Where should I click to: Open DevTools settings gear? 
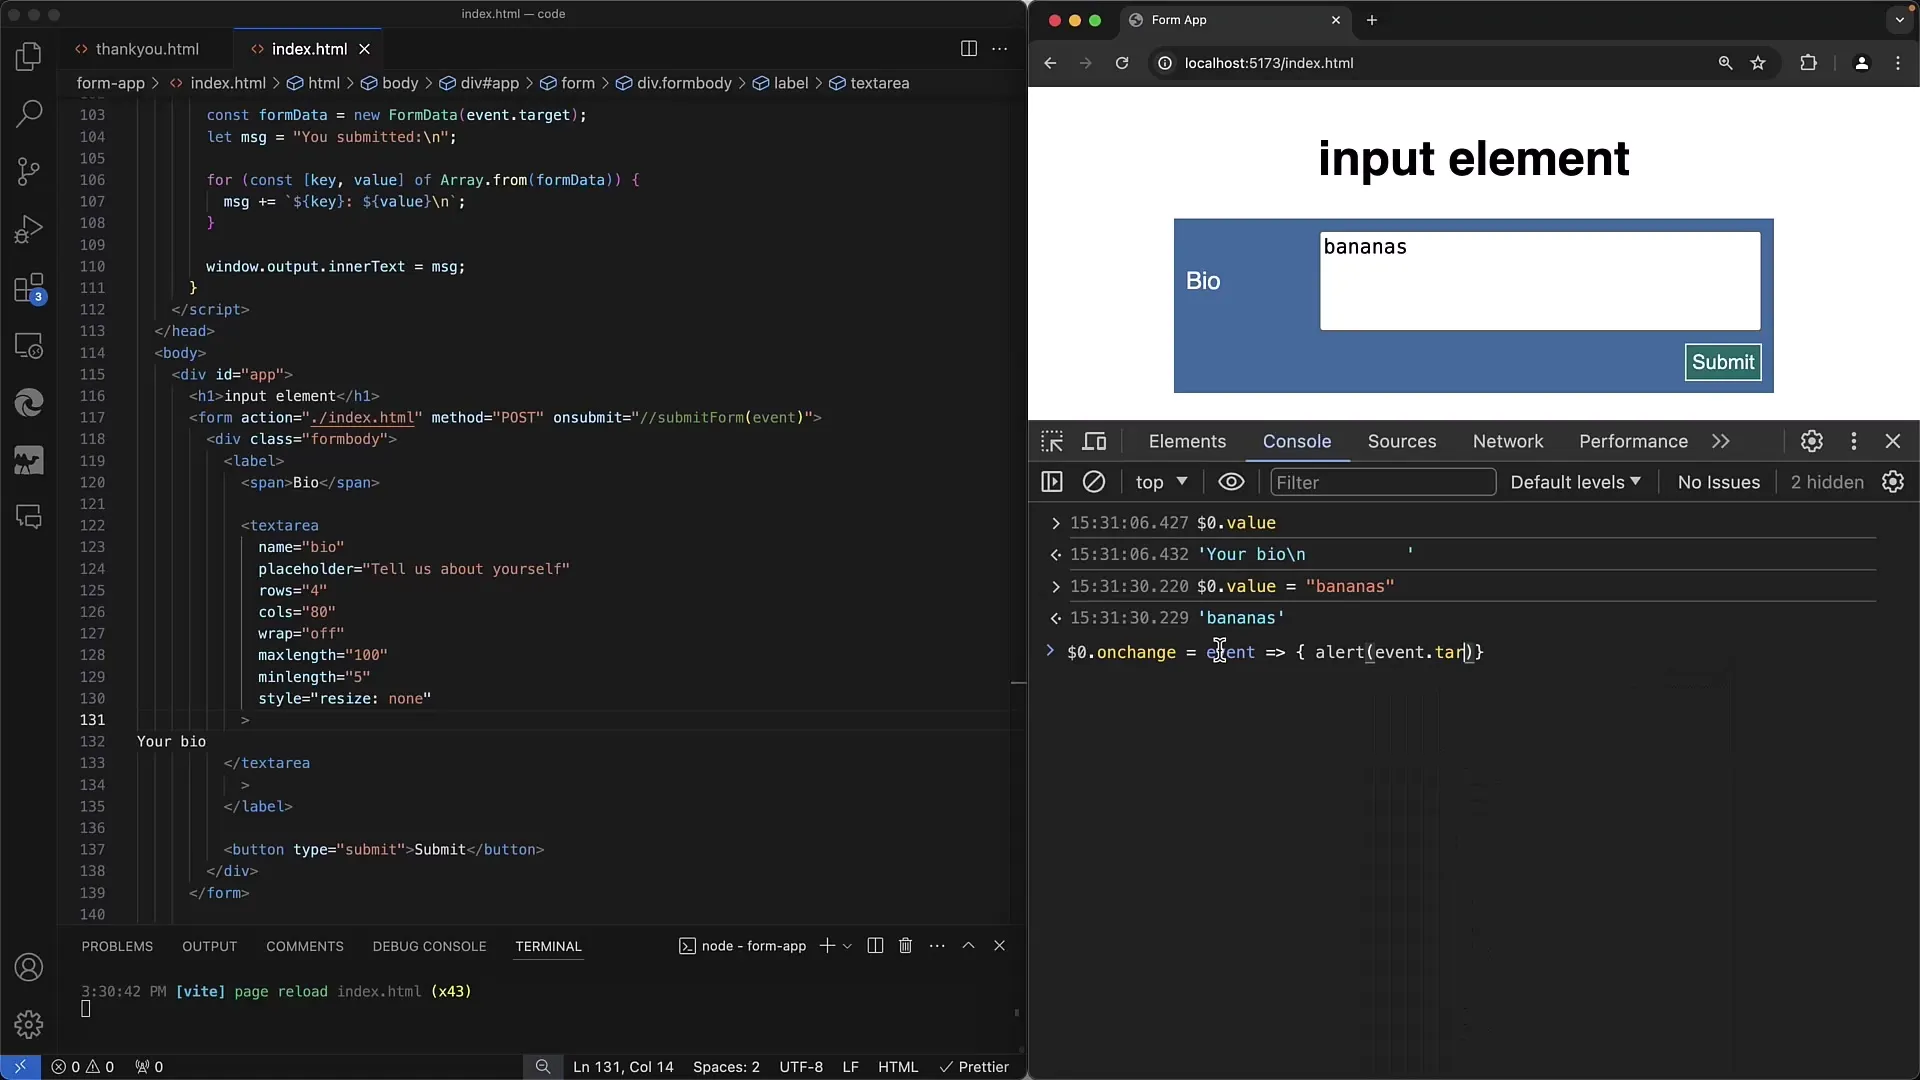pos(1812,441)
